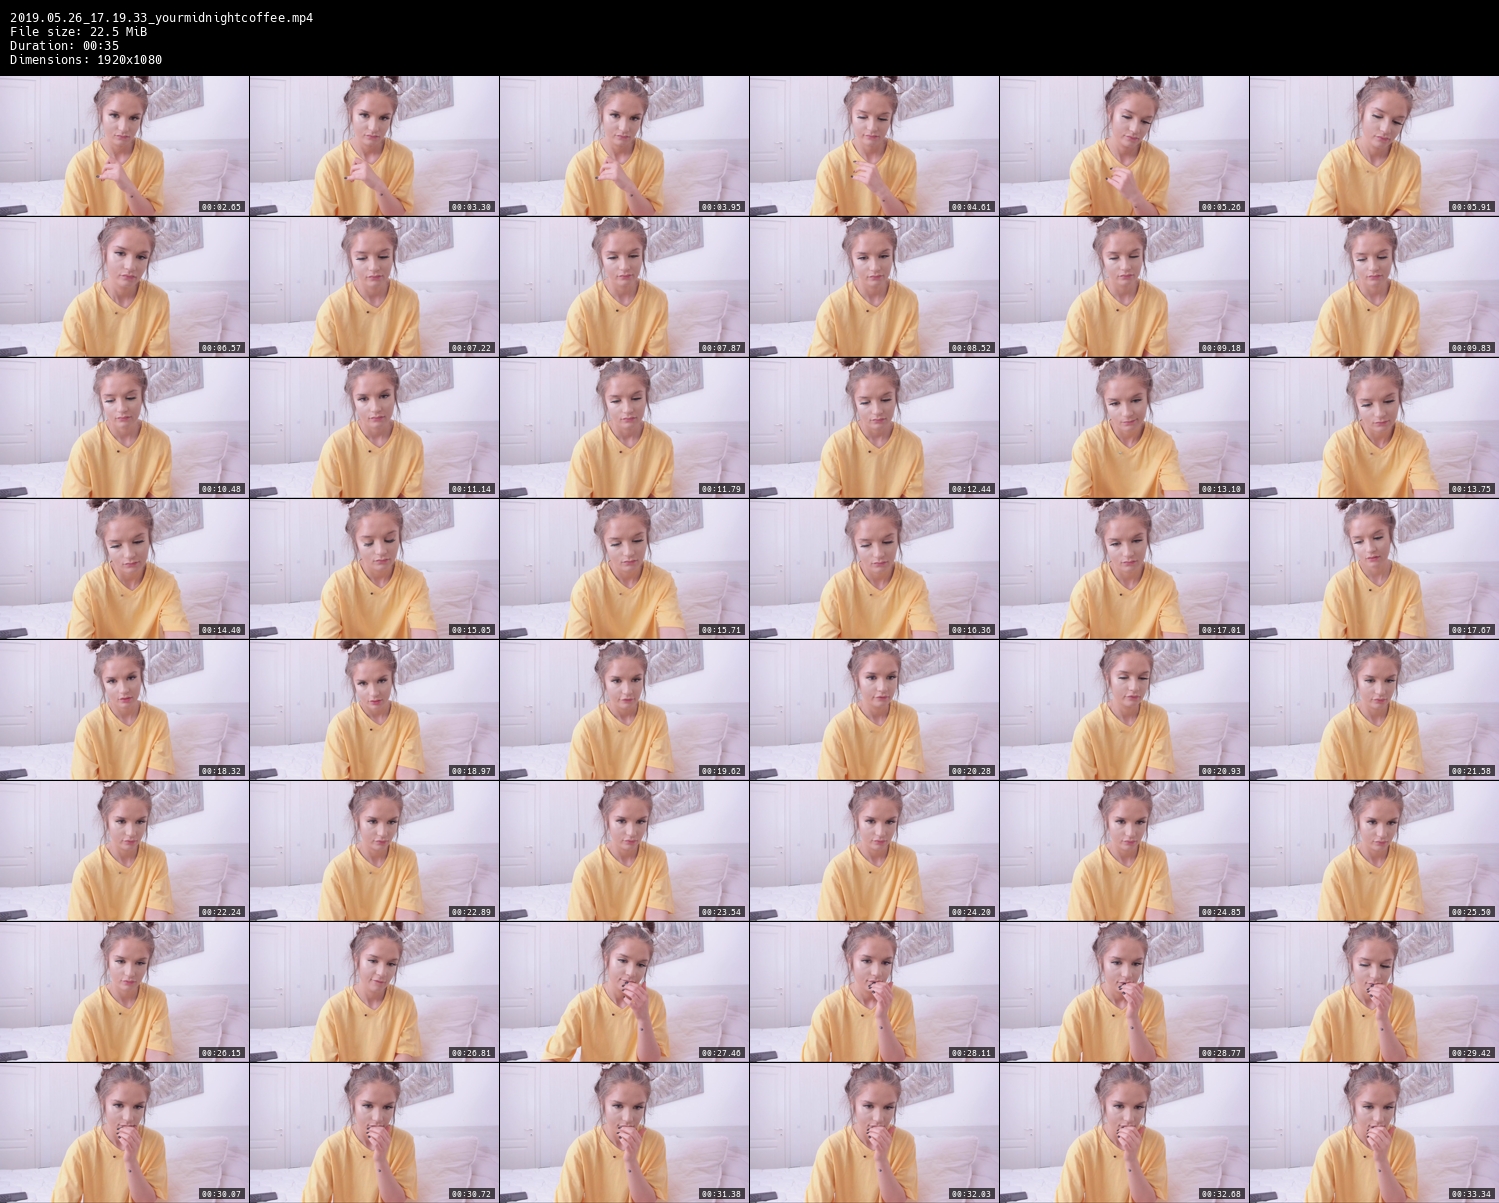Viewport: 1499px width, 1203px height.
Task: Choose frame with timestamp 00:13.10
Action: [1124, 428]
